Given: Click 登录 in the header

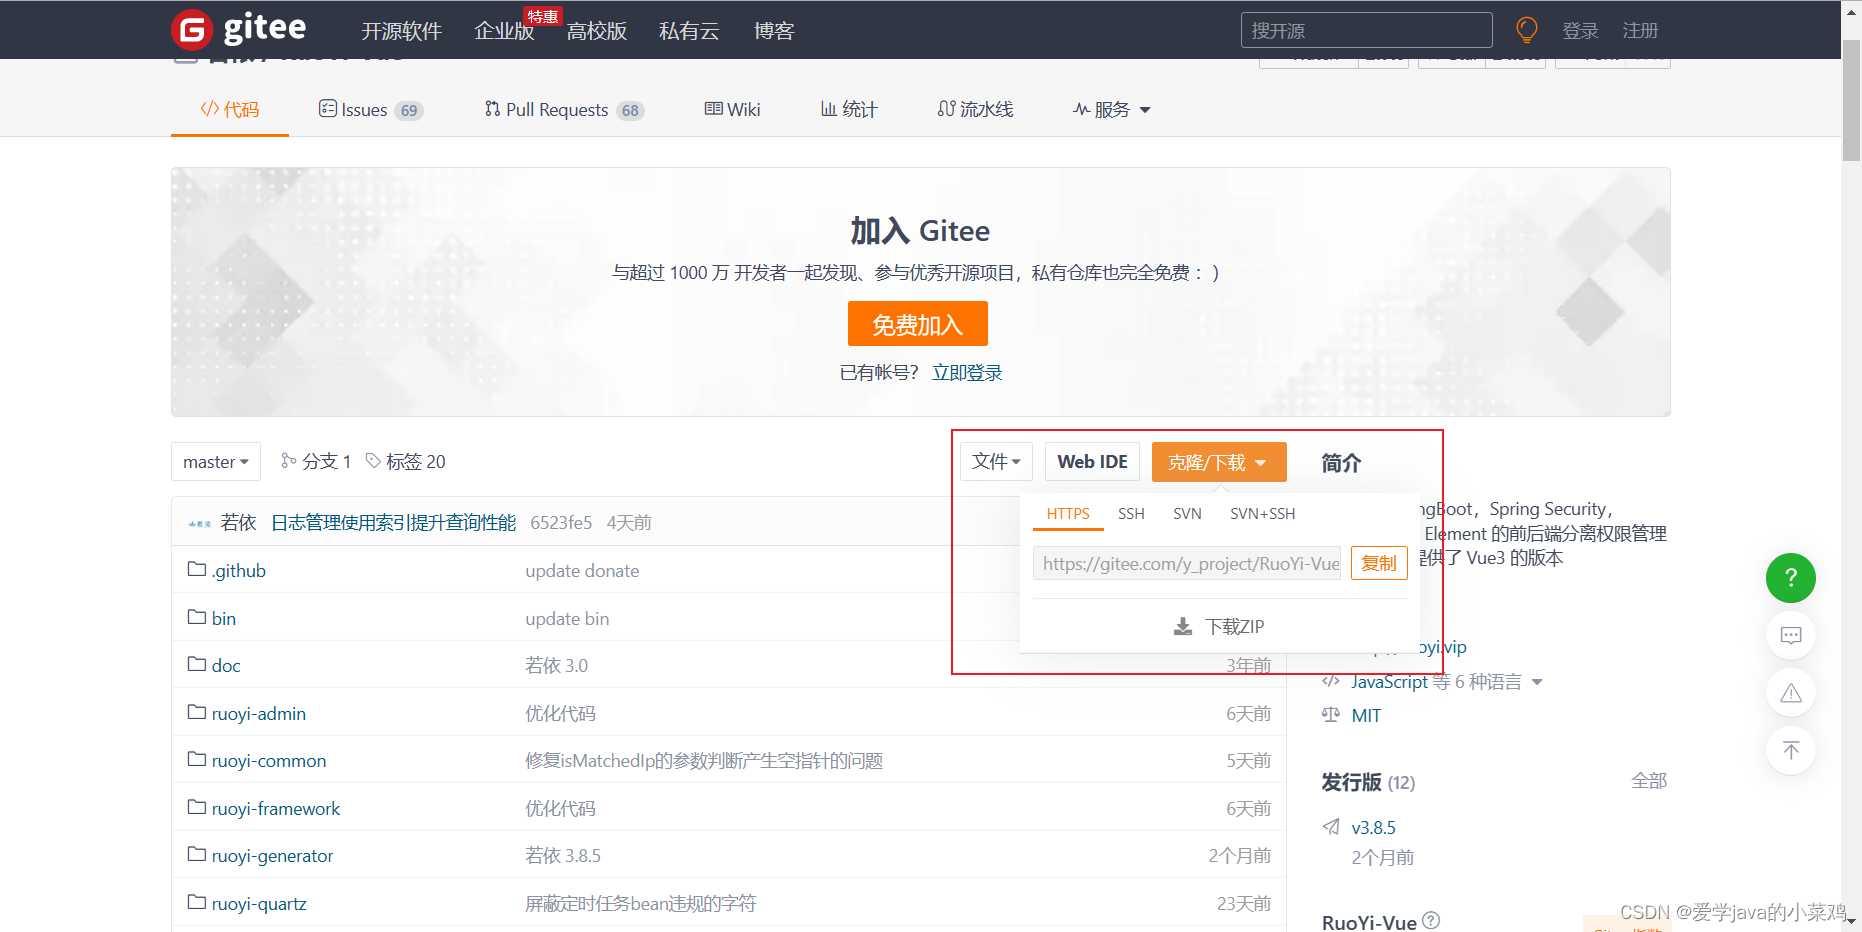Looking at the screenshot, I should (x=1580, y=31).
